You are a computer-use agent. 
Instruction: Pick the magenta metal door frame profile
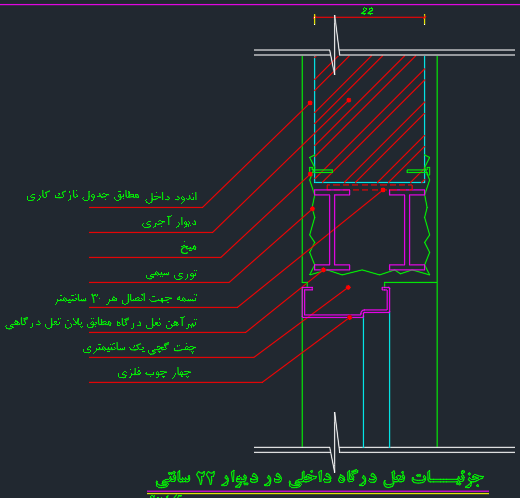click(346, 302)
